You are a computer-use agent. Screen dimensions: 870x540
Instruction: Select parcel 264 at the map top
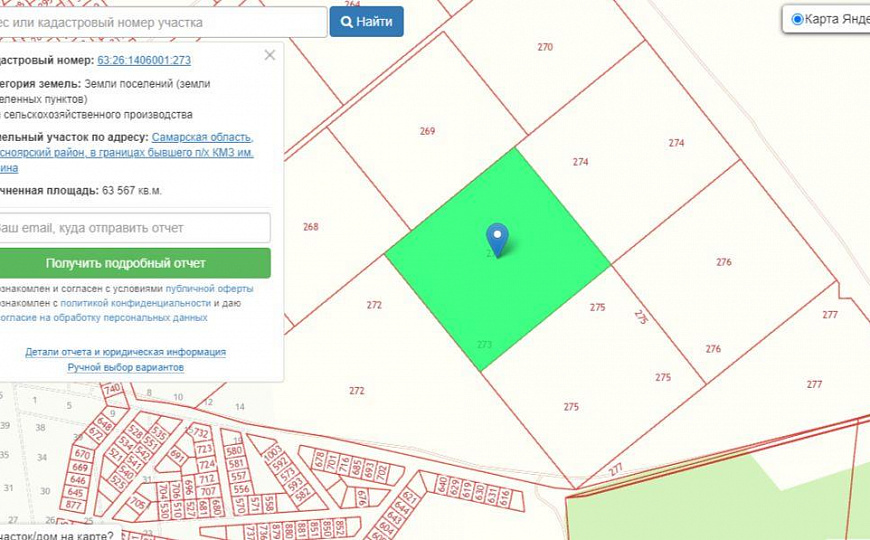coord(351,5)
